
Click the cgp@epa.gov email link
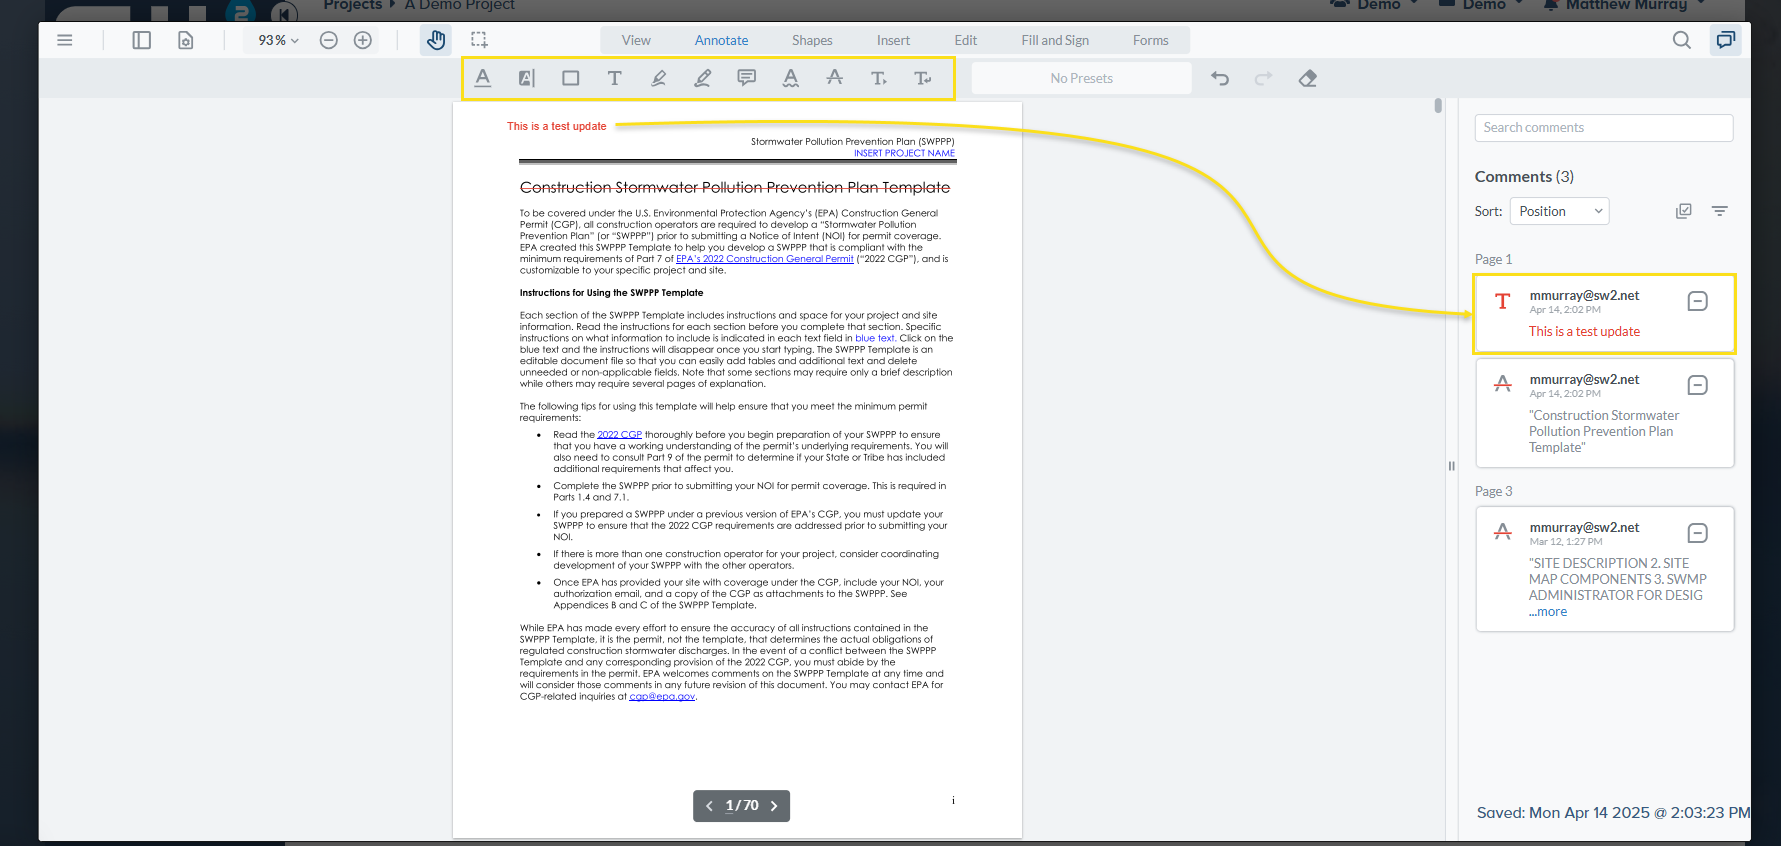point(661,697)
